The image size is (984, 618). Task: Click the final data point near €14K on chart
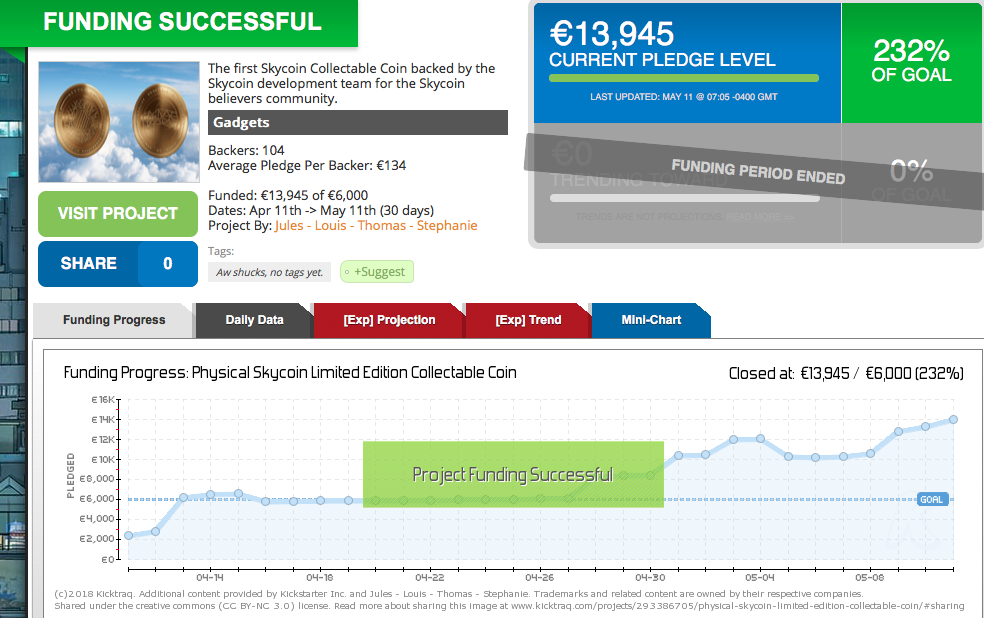[x=953, y=420]
